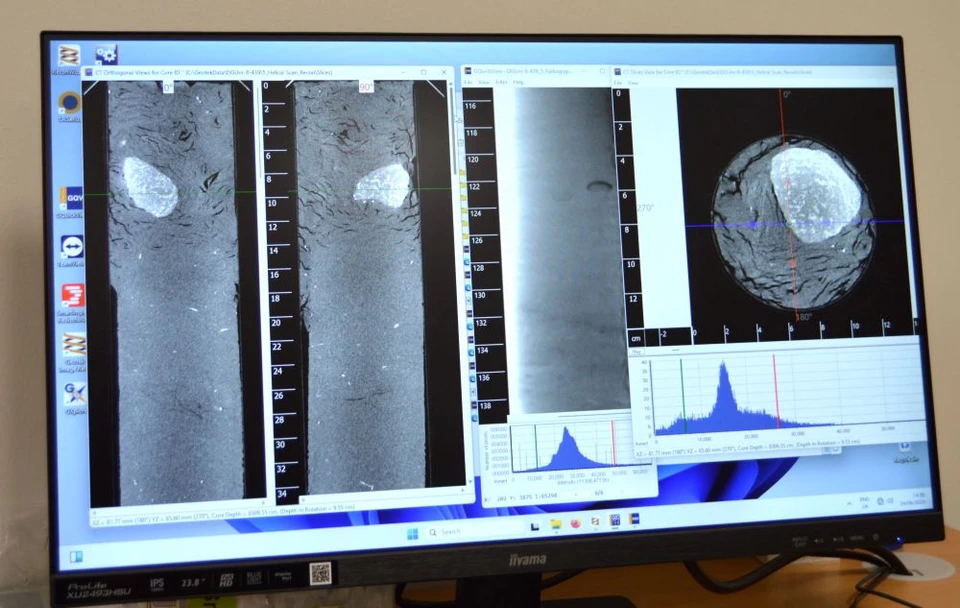
Task: Click Reset under the CT Slices histogram
Action: pyautogui.click(x=641, y=443)
